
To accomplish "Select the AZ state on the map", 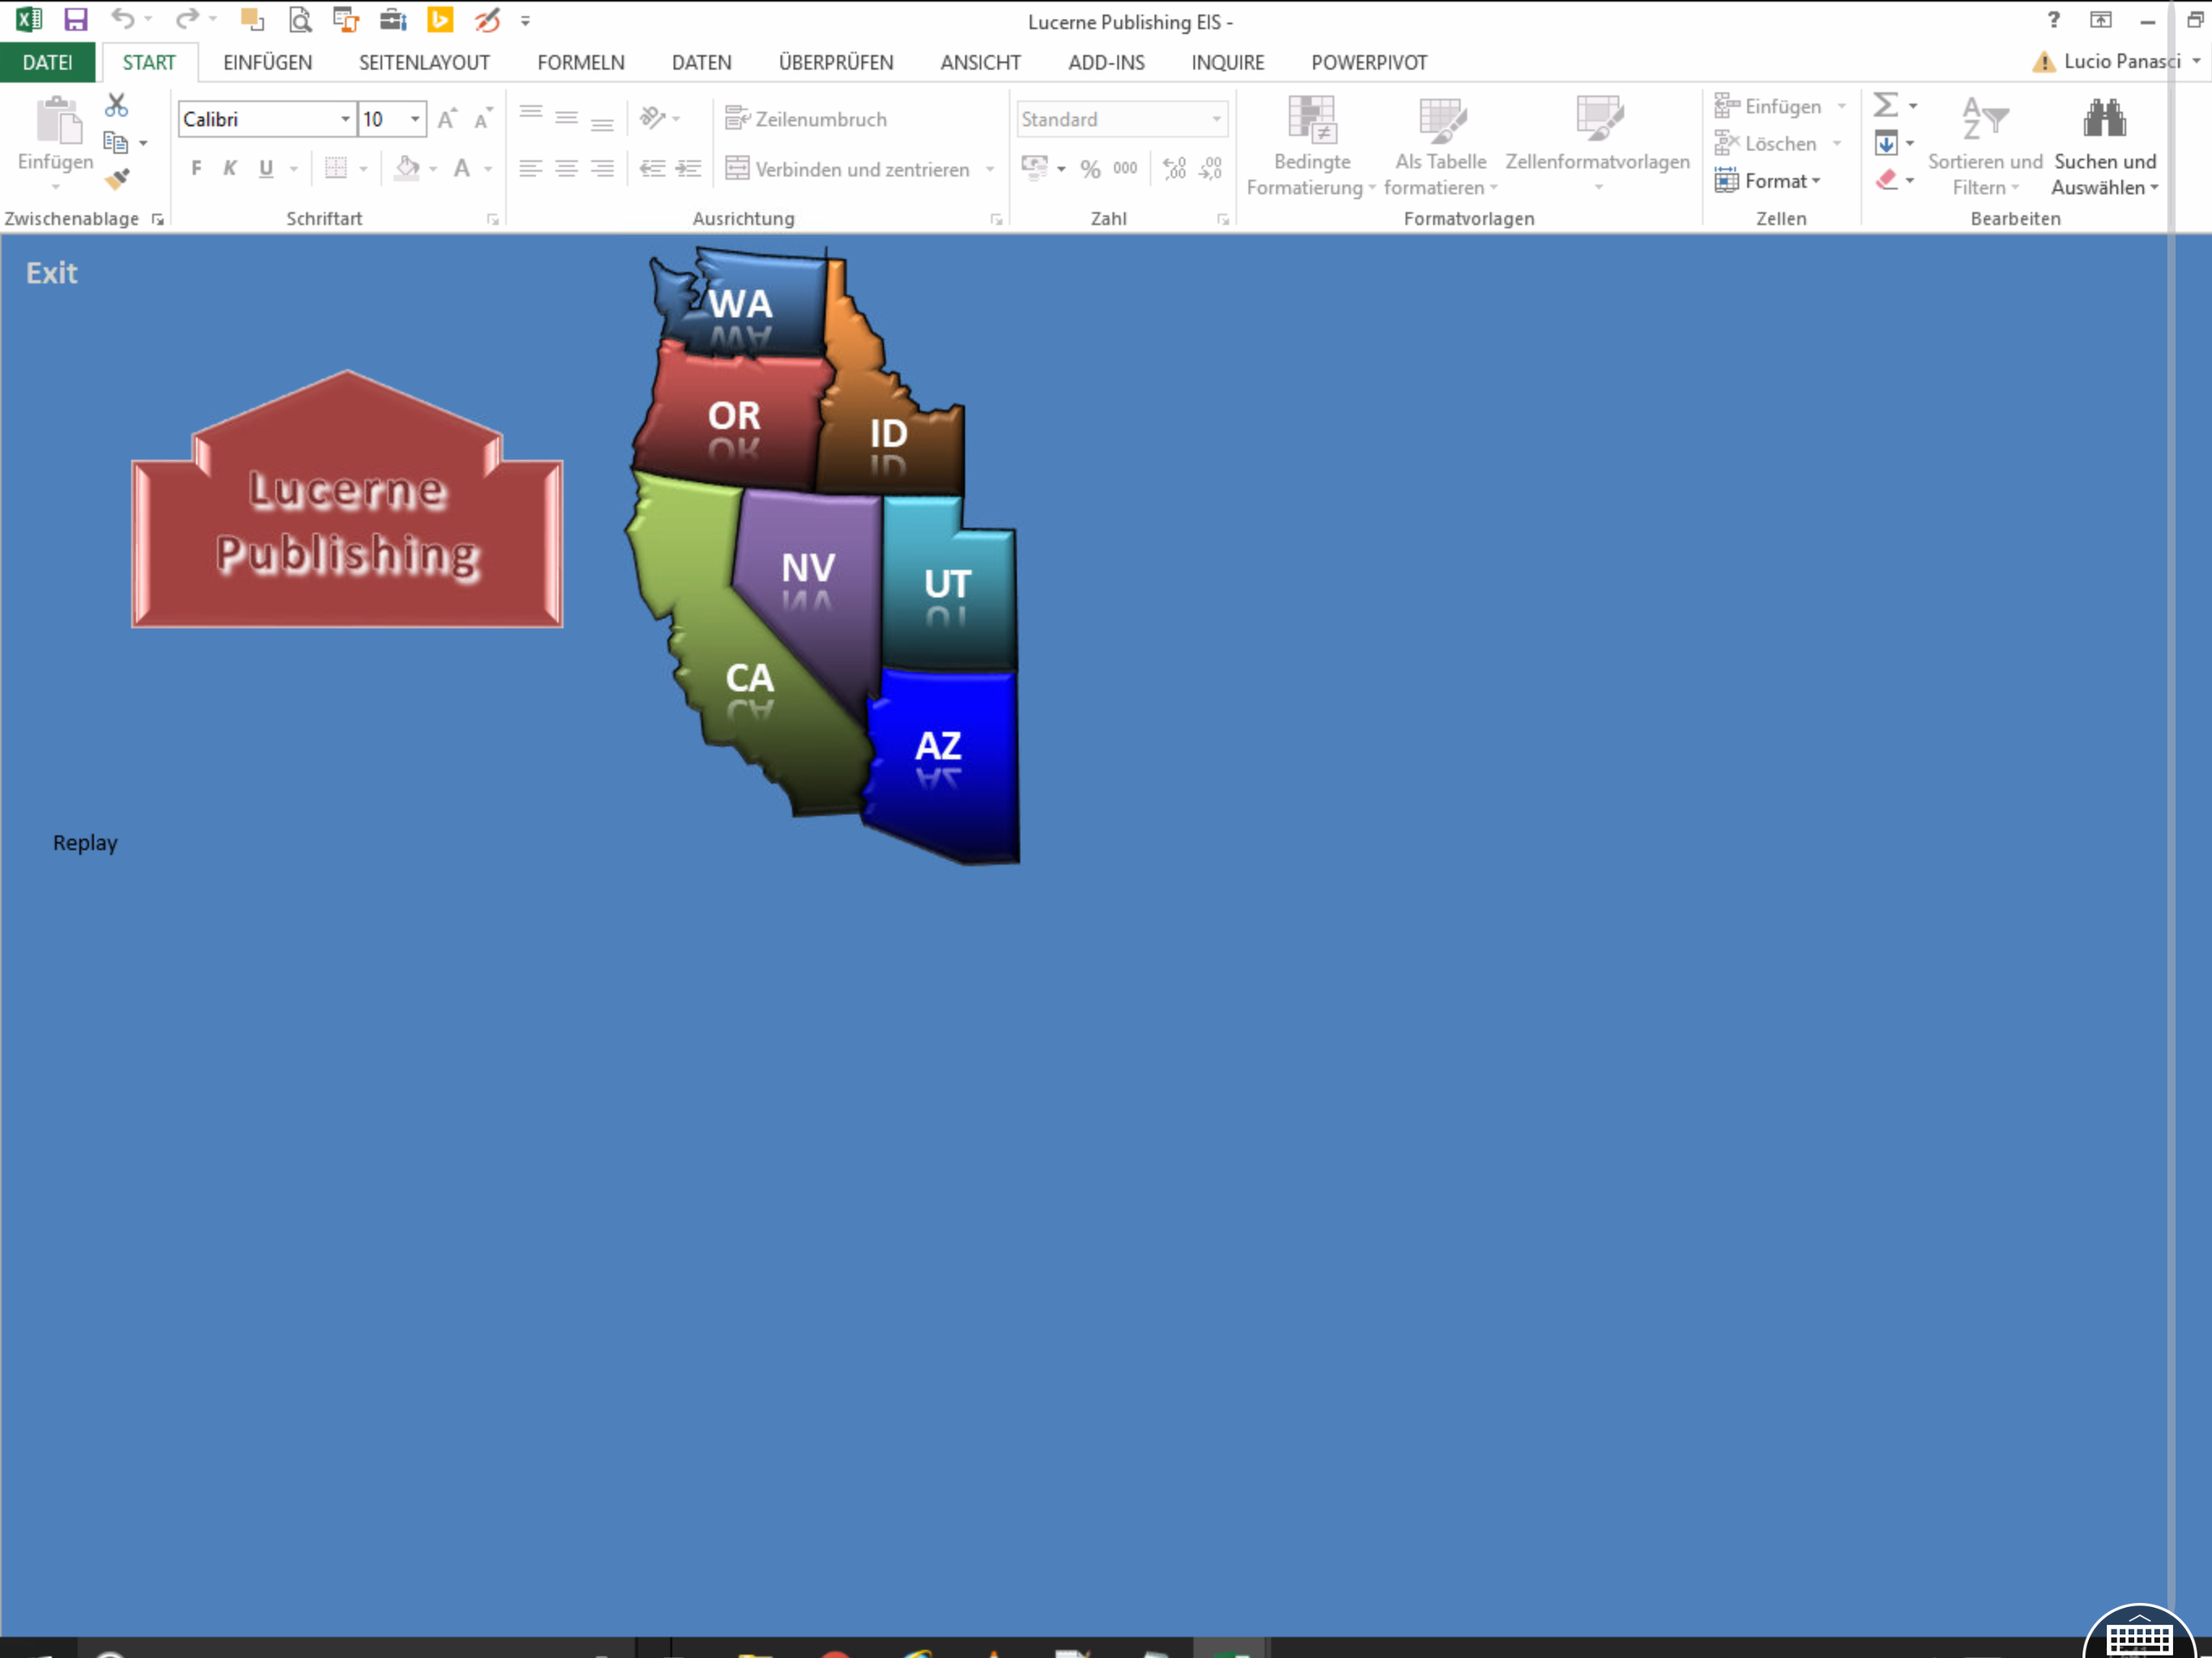I will pyautogui.click(x=938, y=746).
